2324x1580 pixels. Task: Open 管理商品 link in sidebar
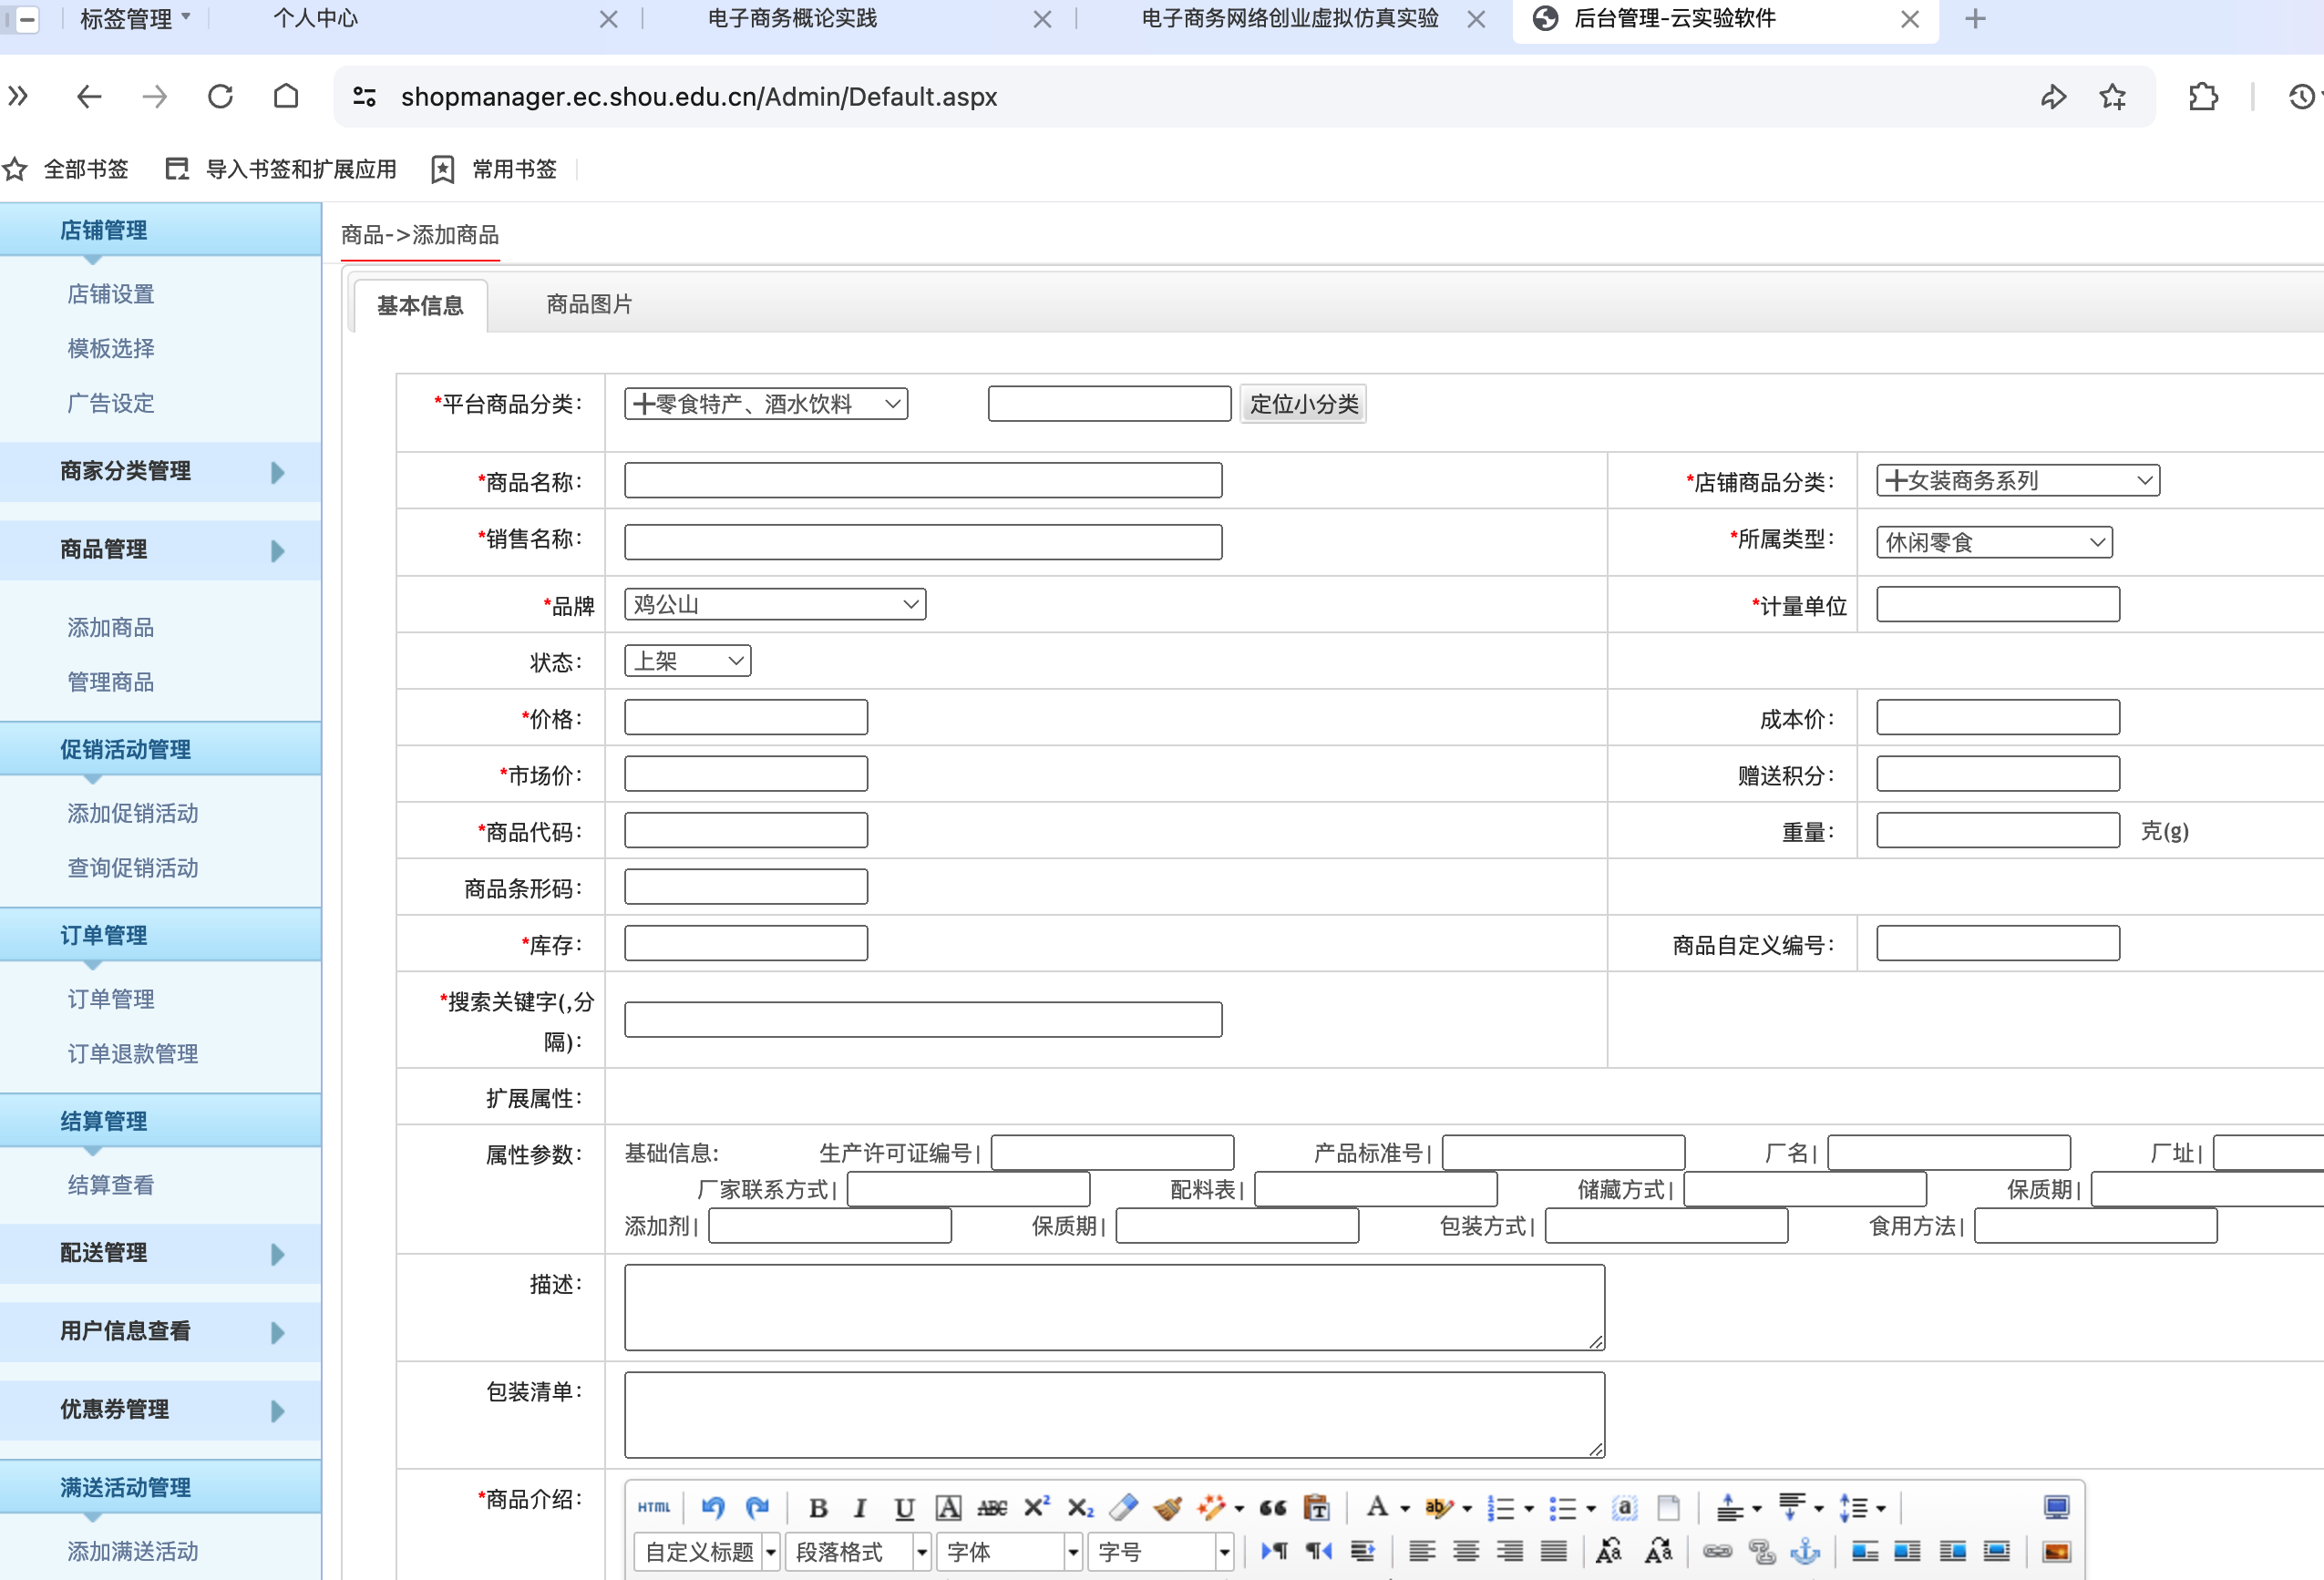[110, 682]
